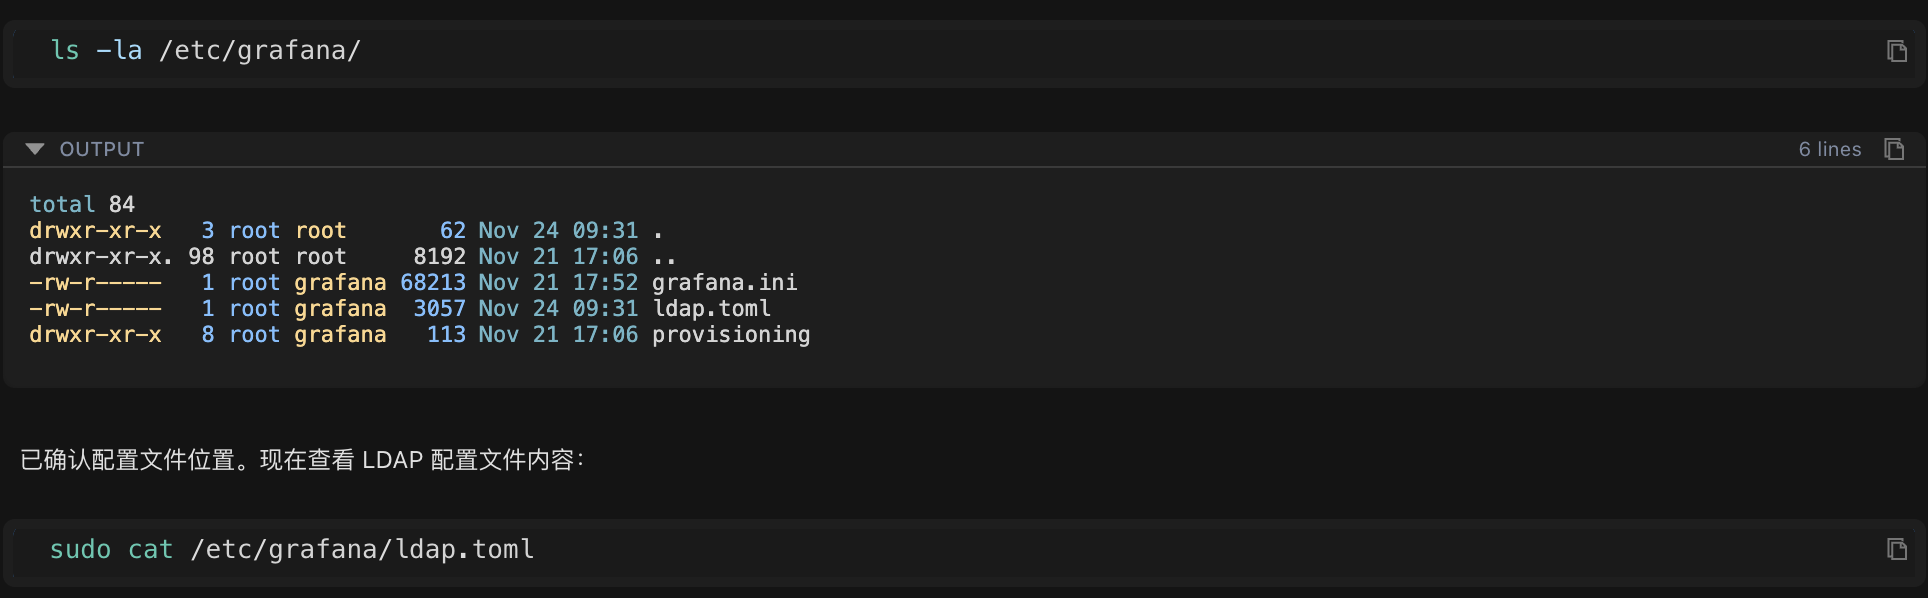Collapse the OUTPUT section triangle
1928x598 pixels.
35,149
